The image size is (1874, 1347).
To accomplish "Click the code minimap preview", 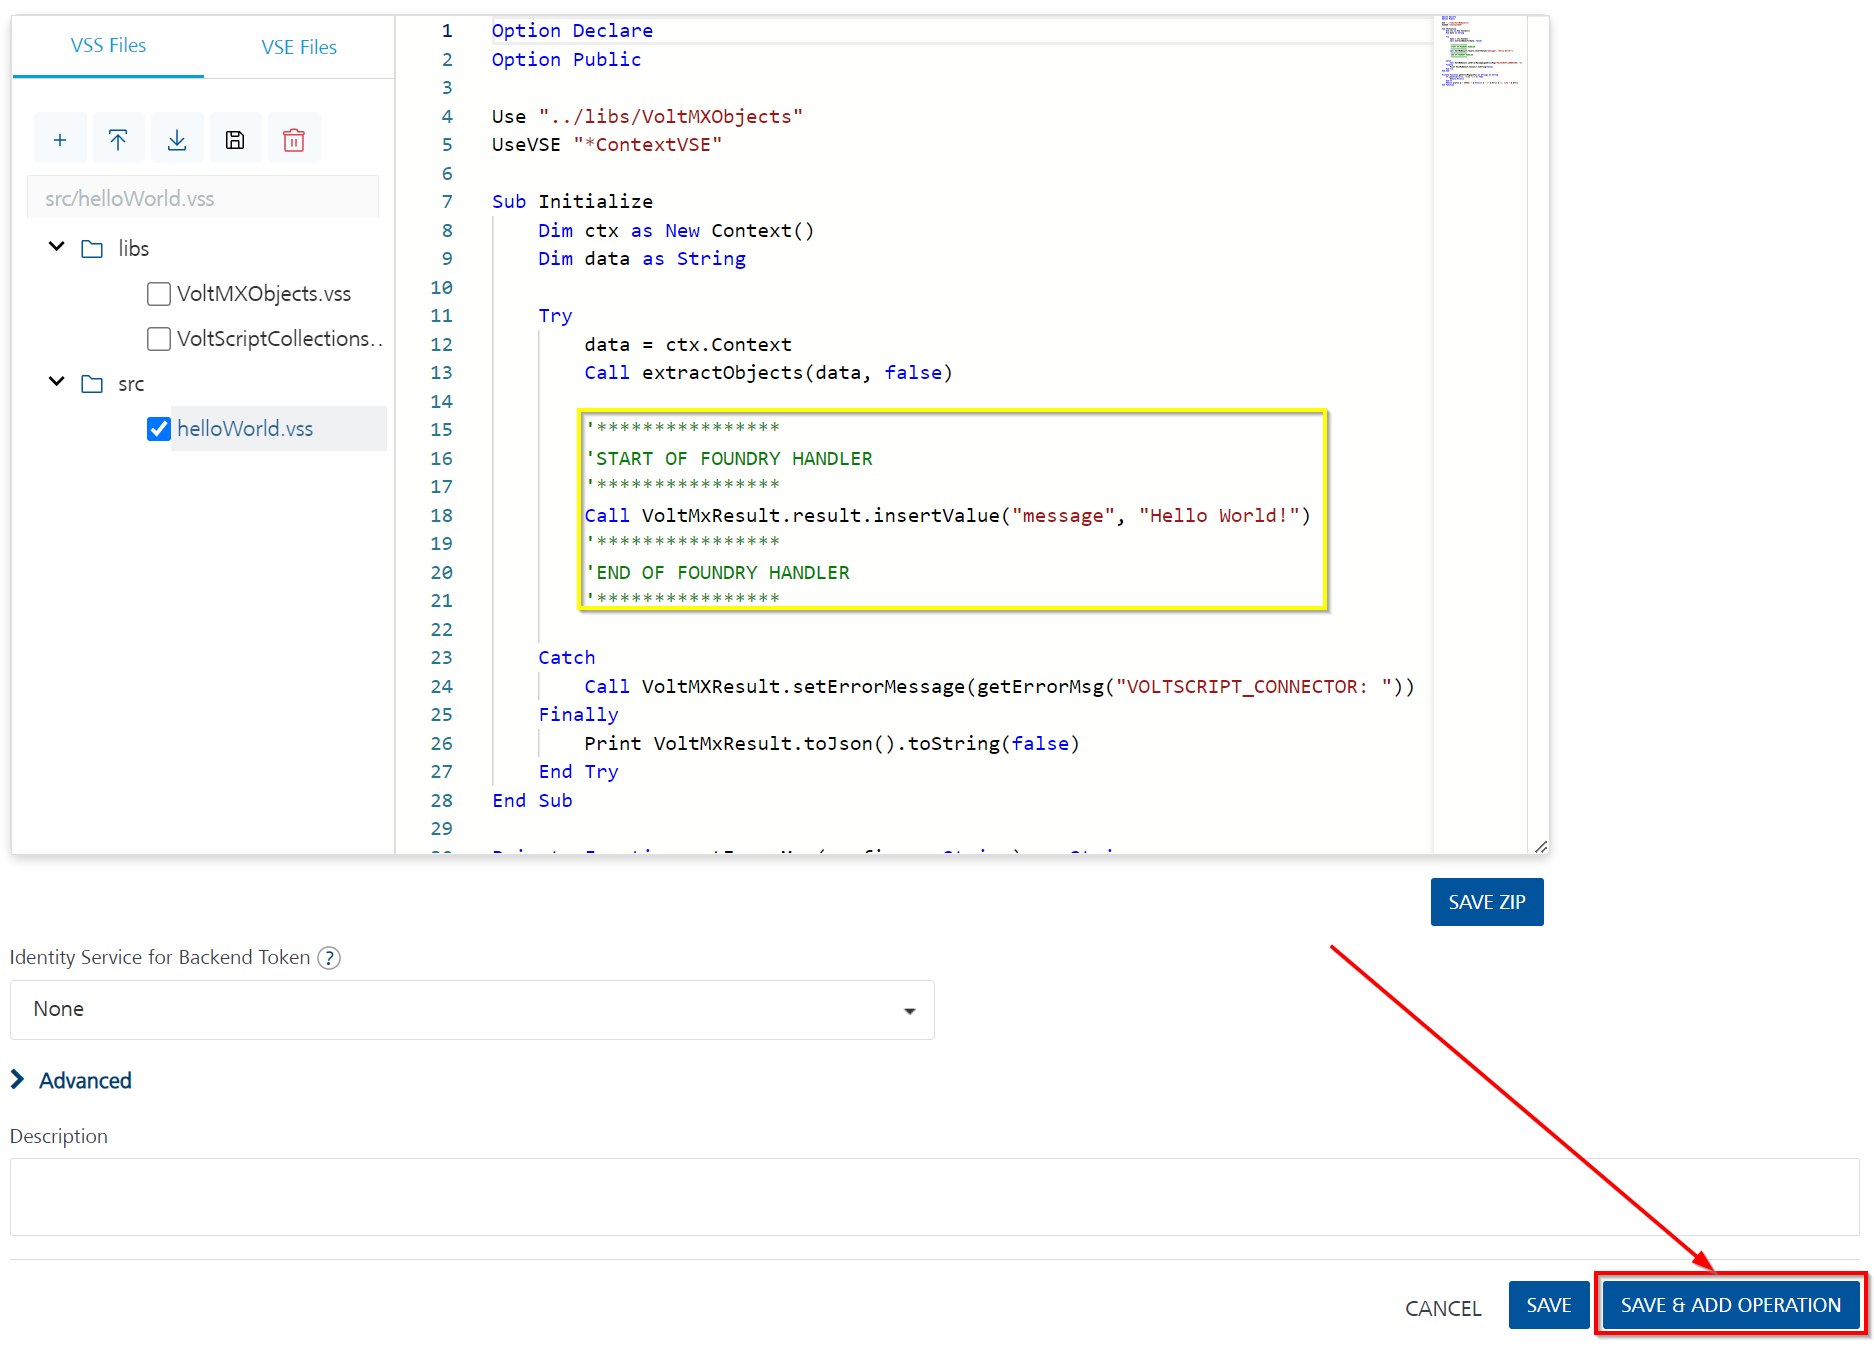I will [x=1480, y=52].
